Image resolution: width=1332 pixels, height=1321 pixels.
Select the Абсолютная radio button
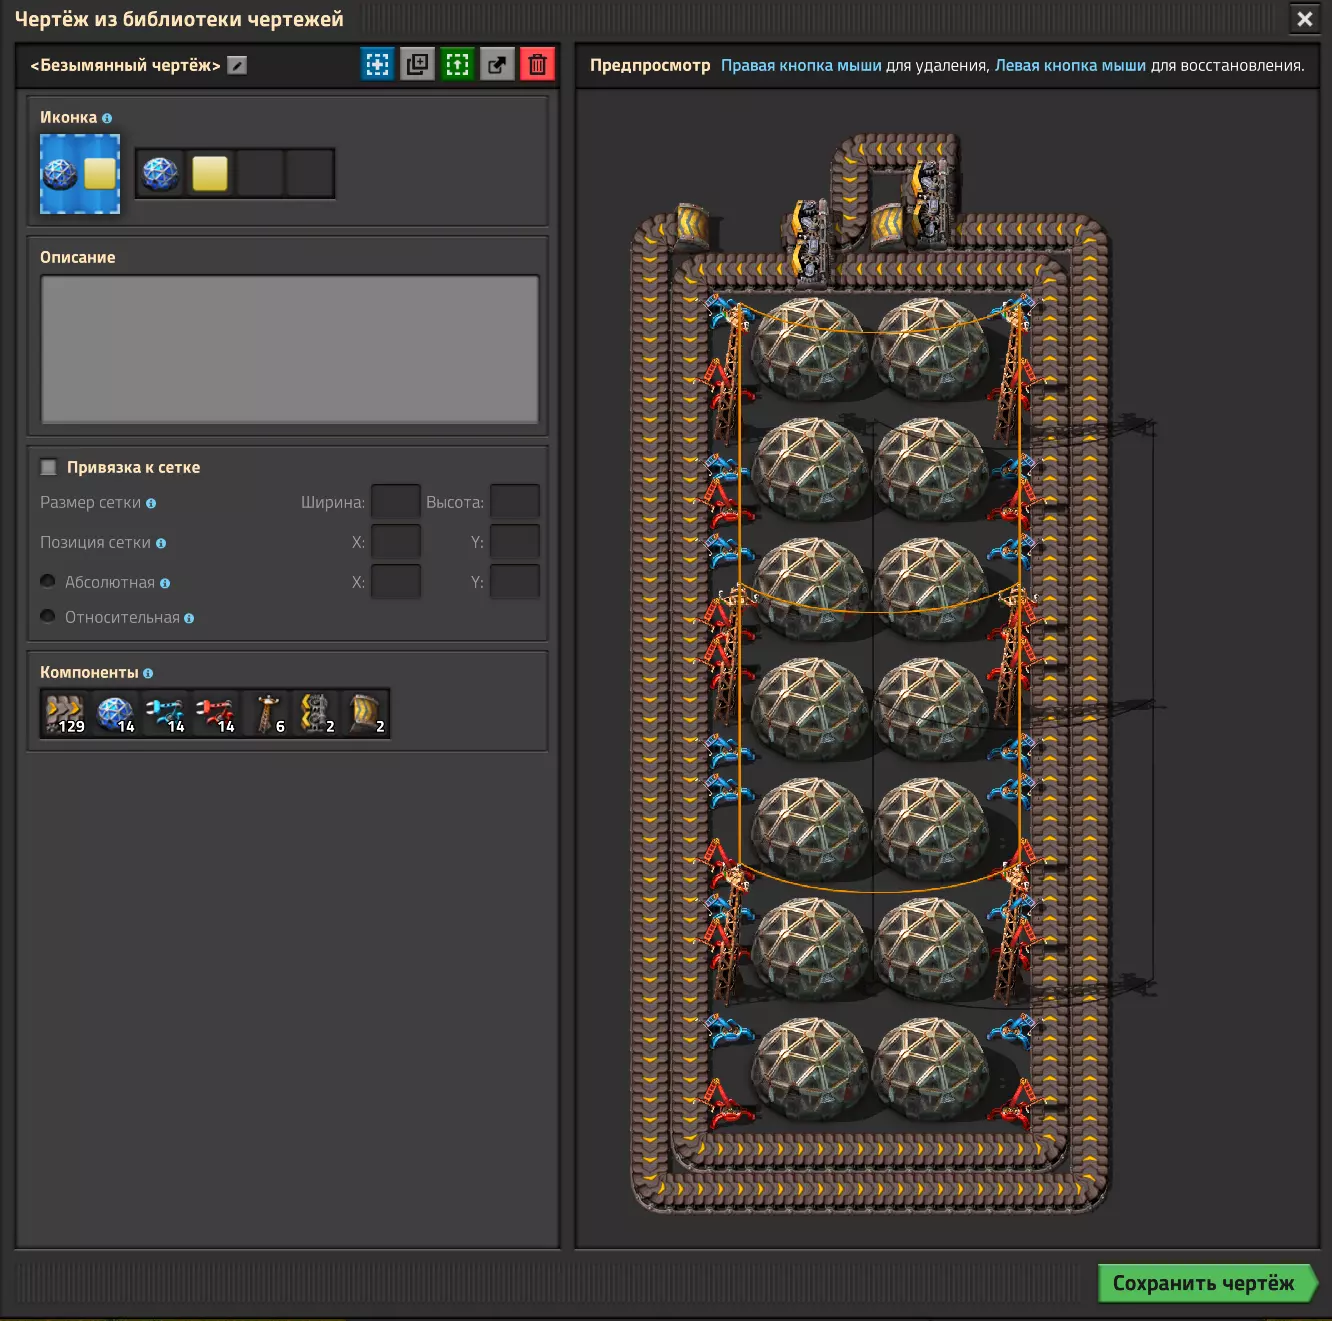click(x=48, y=582)
